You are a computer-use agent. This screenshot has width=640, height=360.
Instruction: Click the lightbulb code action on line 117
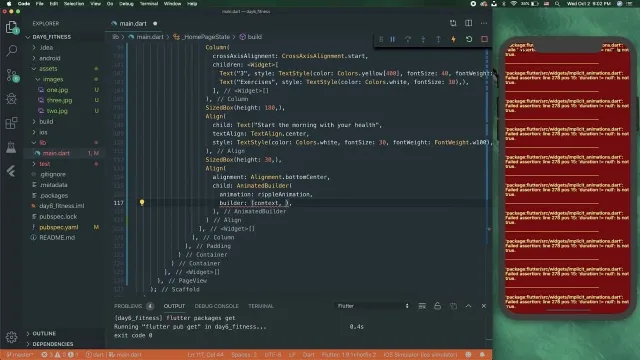pos(142,202)
